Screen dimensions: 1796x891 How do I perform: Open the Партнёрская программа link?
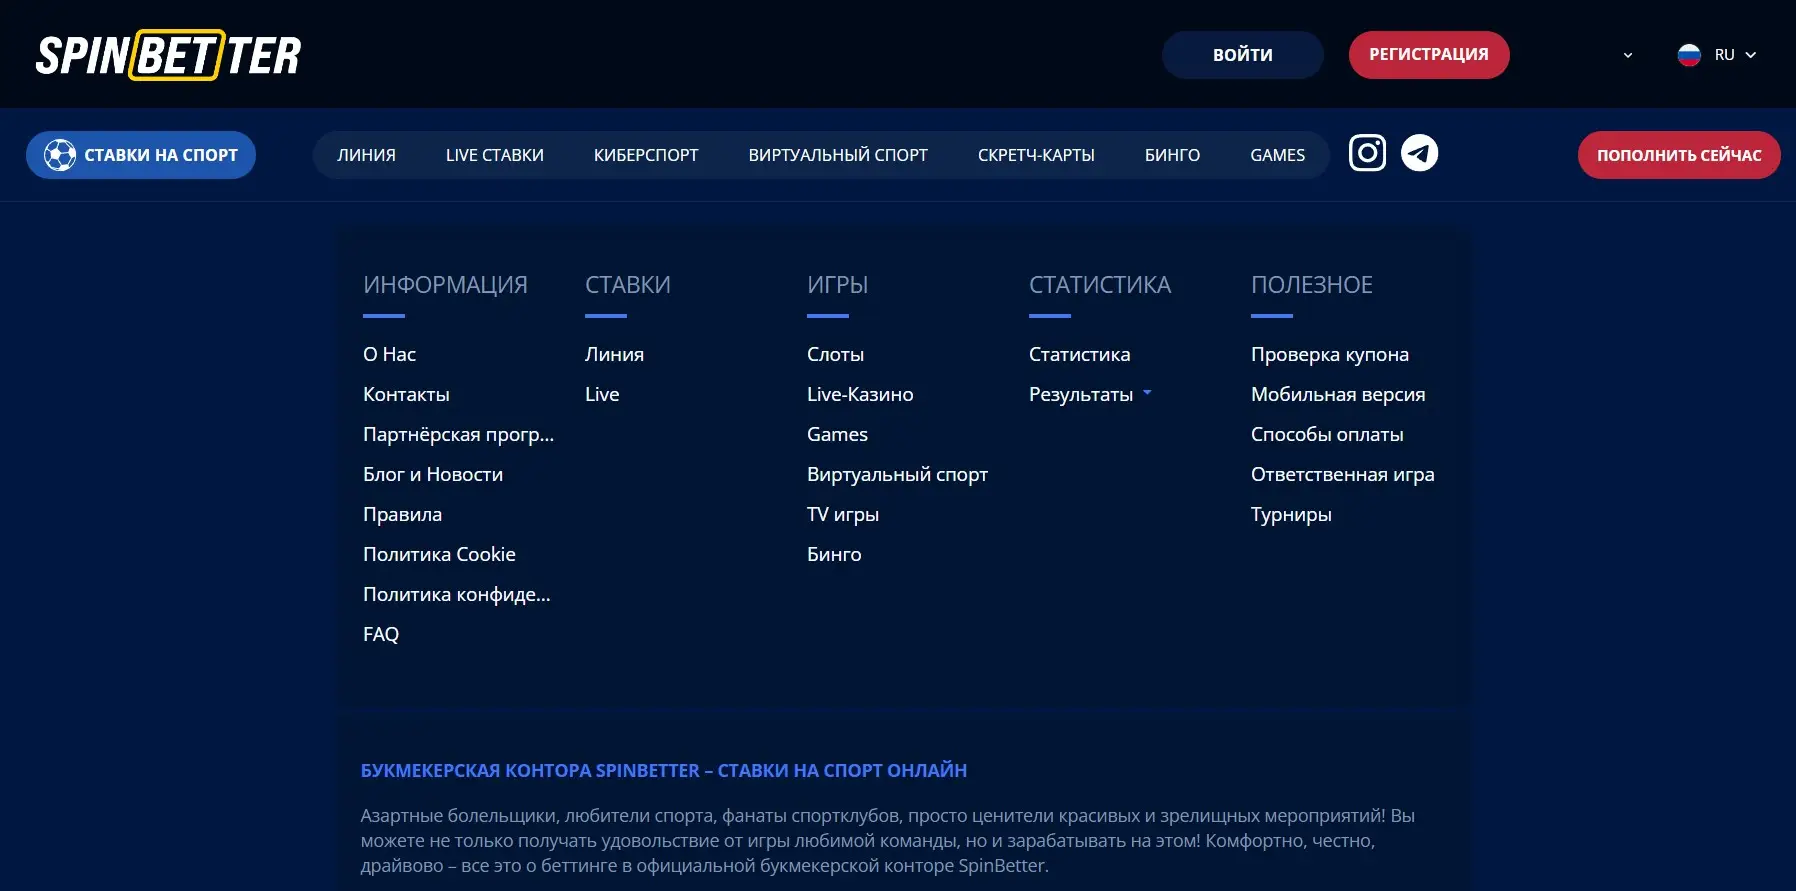[x=458, y=434]
